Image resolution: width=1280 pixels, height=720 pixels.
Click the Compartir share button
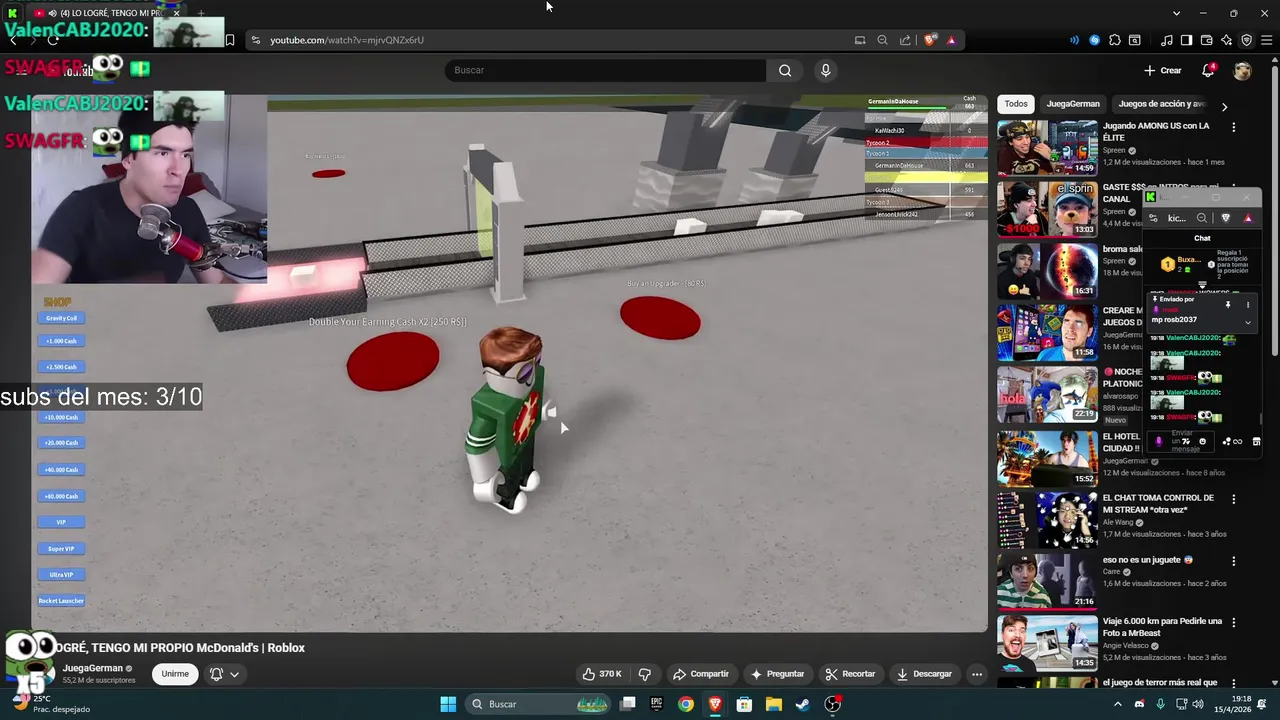click(700, 674)
